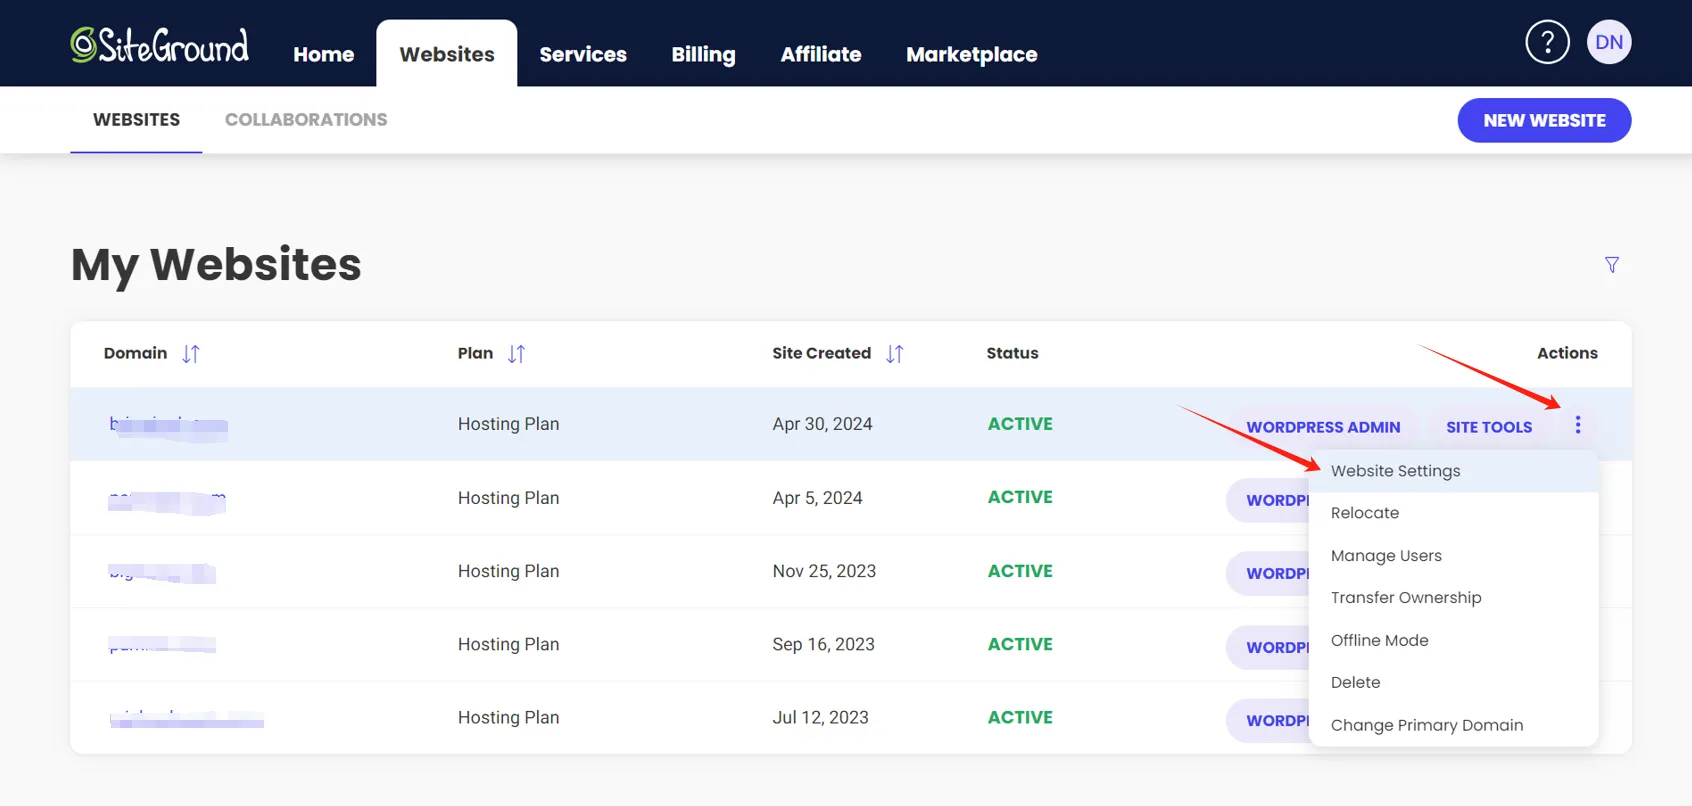
Task: Sort by Site Created column arrows
Action: click(895, 354)
